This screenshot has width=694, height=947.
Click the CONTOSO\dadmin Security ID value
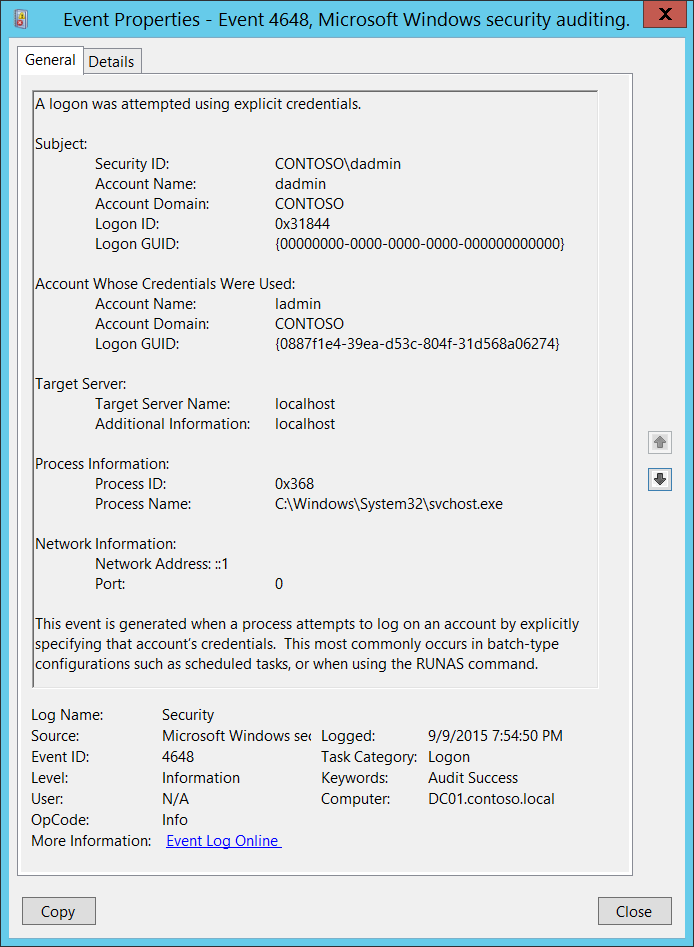(338, 164)
